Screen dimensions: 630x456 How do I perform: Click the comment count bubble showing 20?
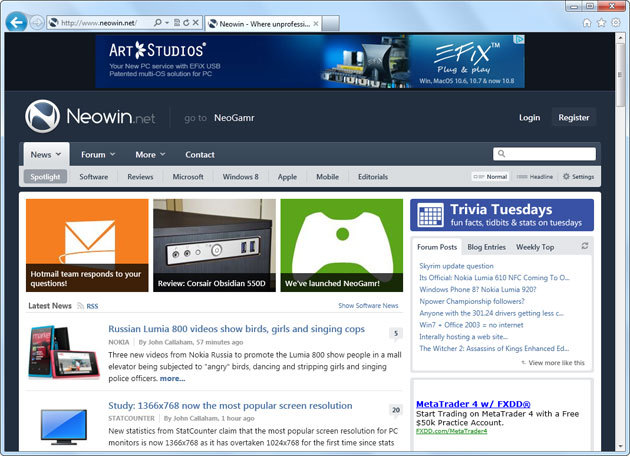coord(396,410)
